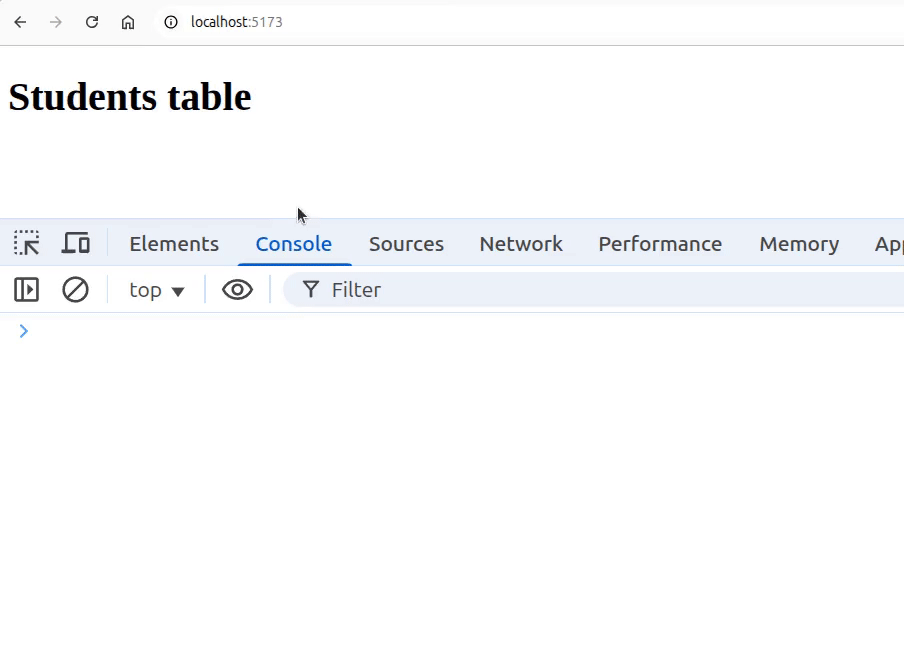
Task: Toggle the device toolbar icon
Action: pyautogui.click(x=76, y=243)
